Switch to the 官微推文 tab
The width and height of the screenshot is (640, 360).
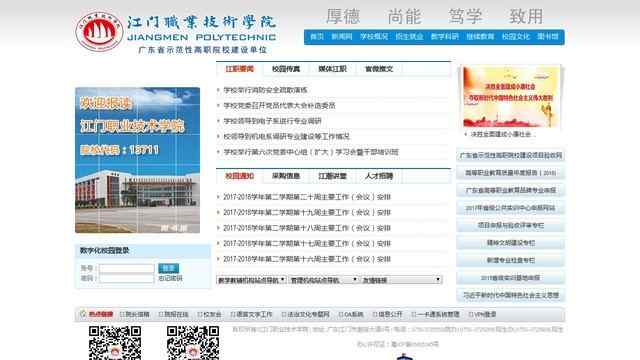pyautogui.click(x=379, y=69)
